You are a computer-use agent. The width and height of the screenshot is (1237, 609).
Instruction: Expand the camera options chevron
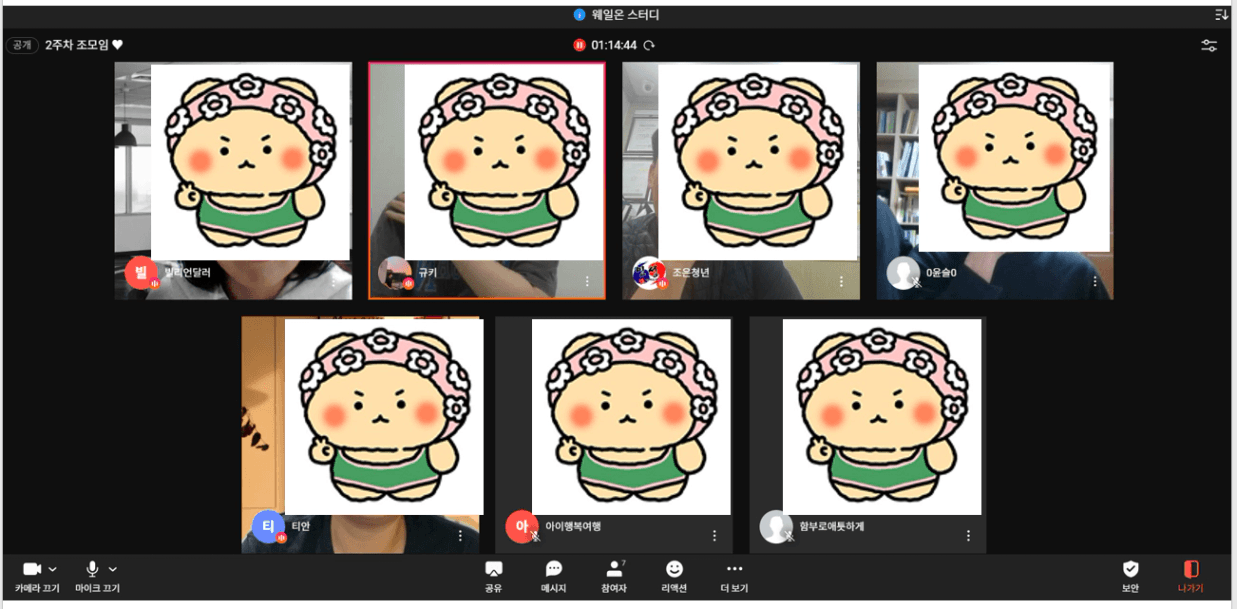click(x=53, y=569)
